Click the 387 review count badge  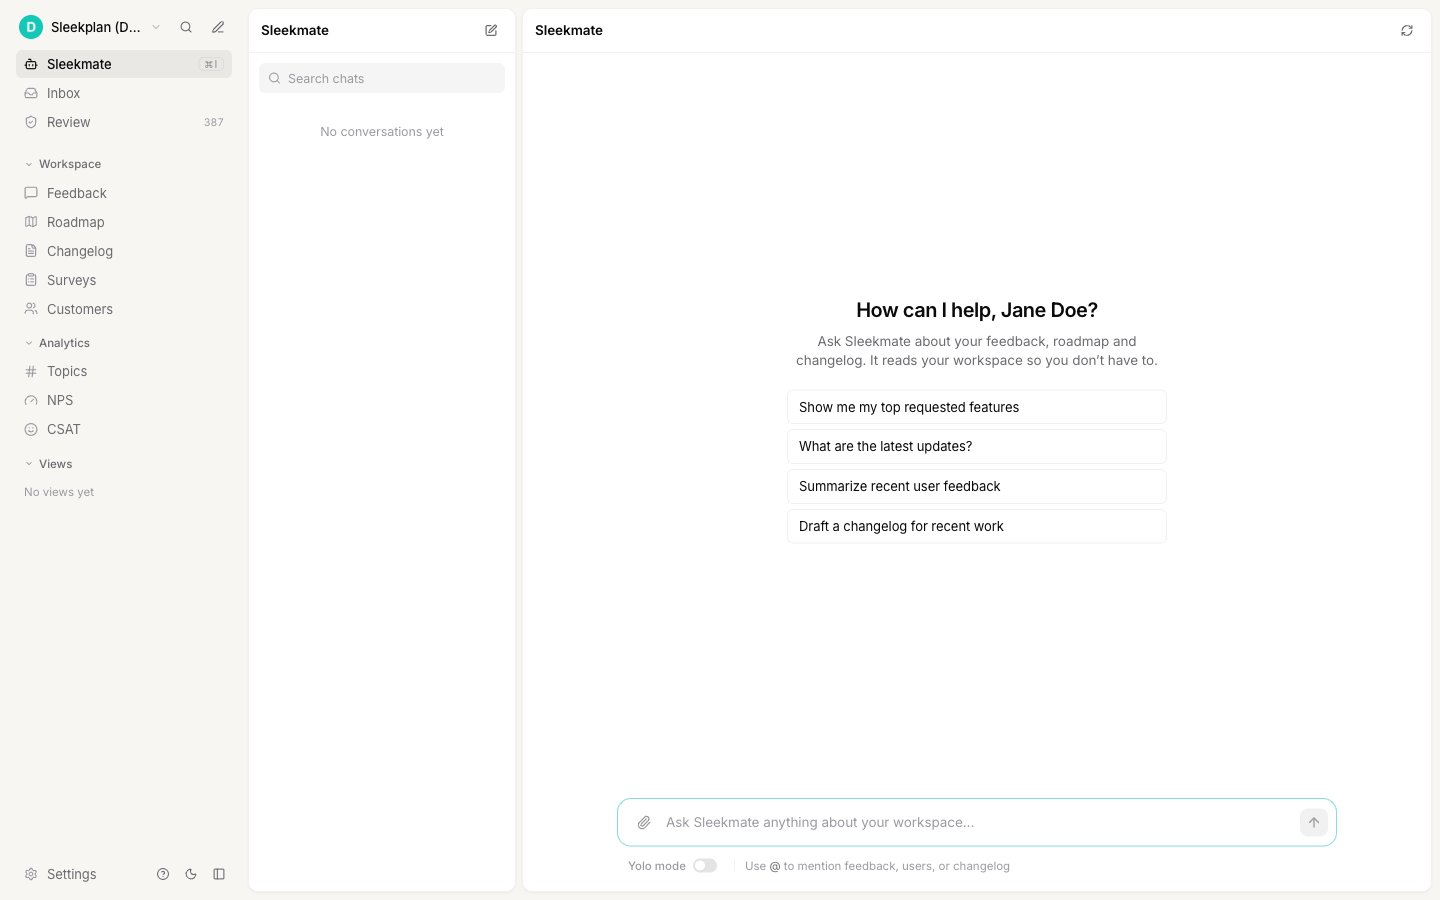point(214,122)
